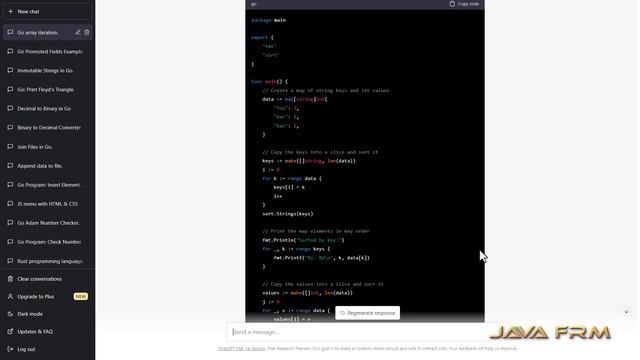Click chat bubble icon next to Rust programming

pos(11,261)
